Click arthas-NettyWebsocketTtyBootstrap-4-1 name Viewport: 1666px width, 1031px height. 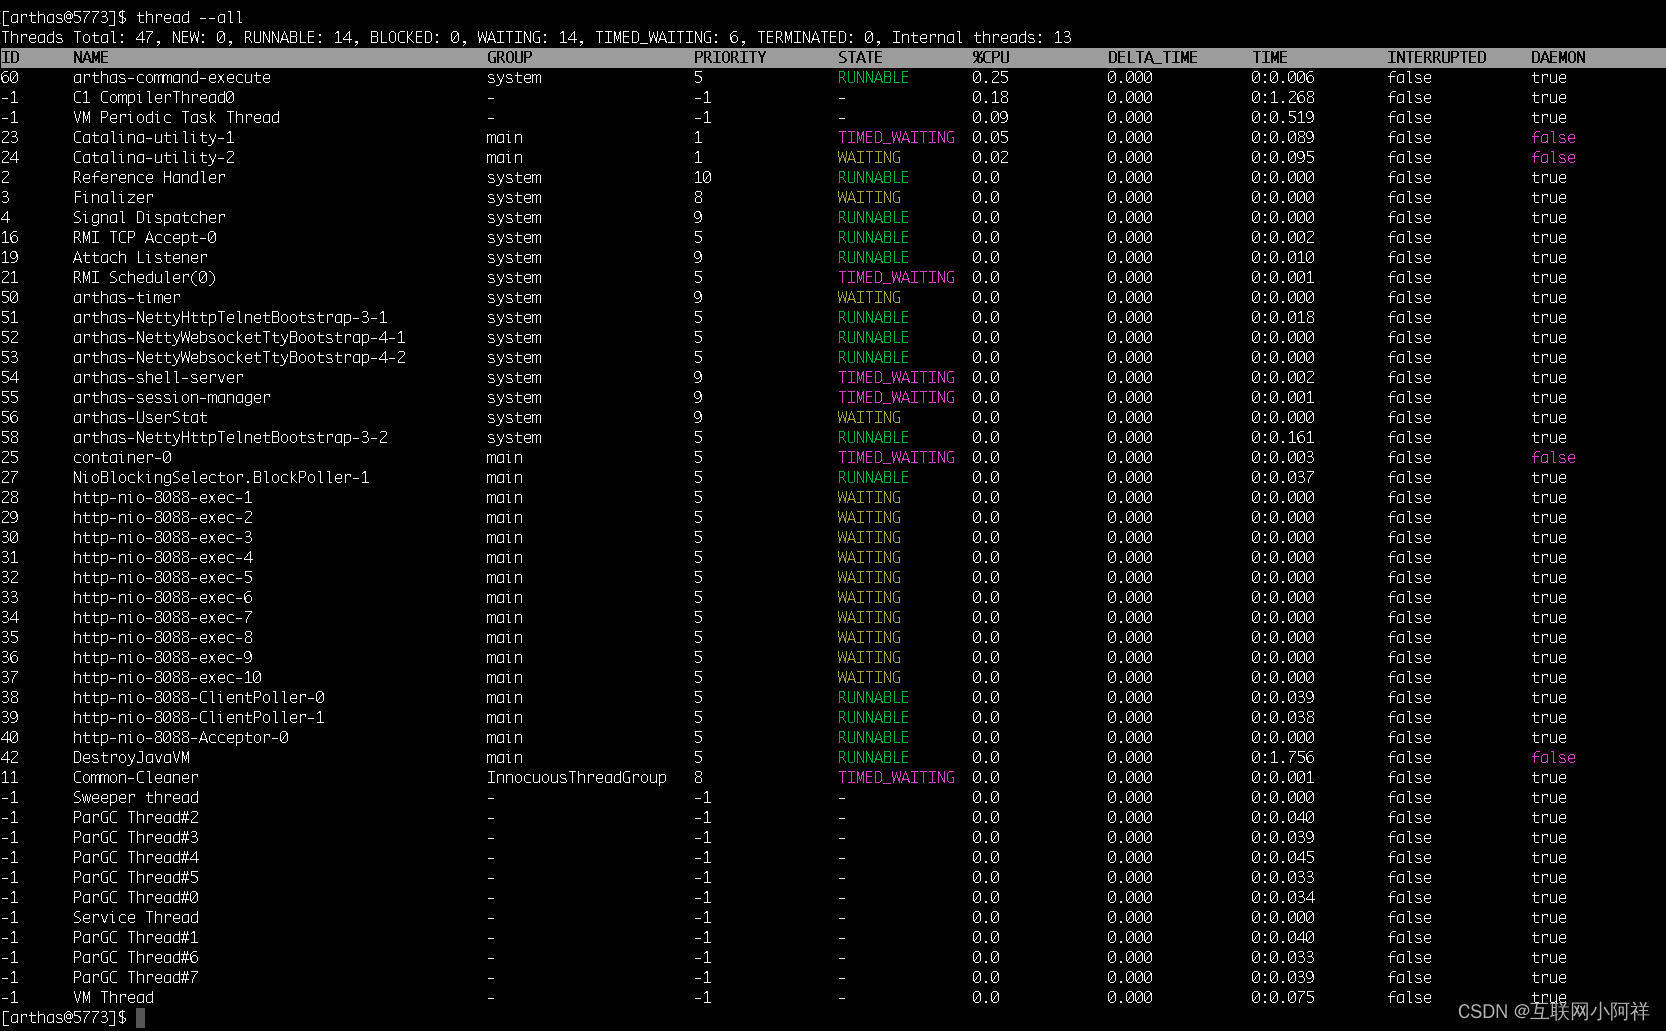239,337
